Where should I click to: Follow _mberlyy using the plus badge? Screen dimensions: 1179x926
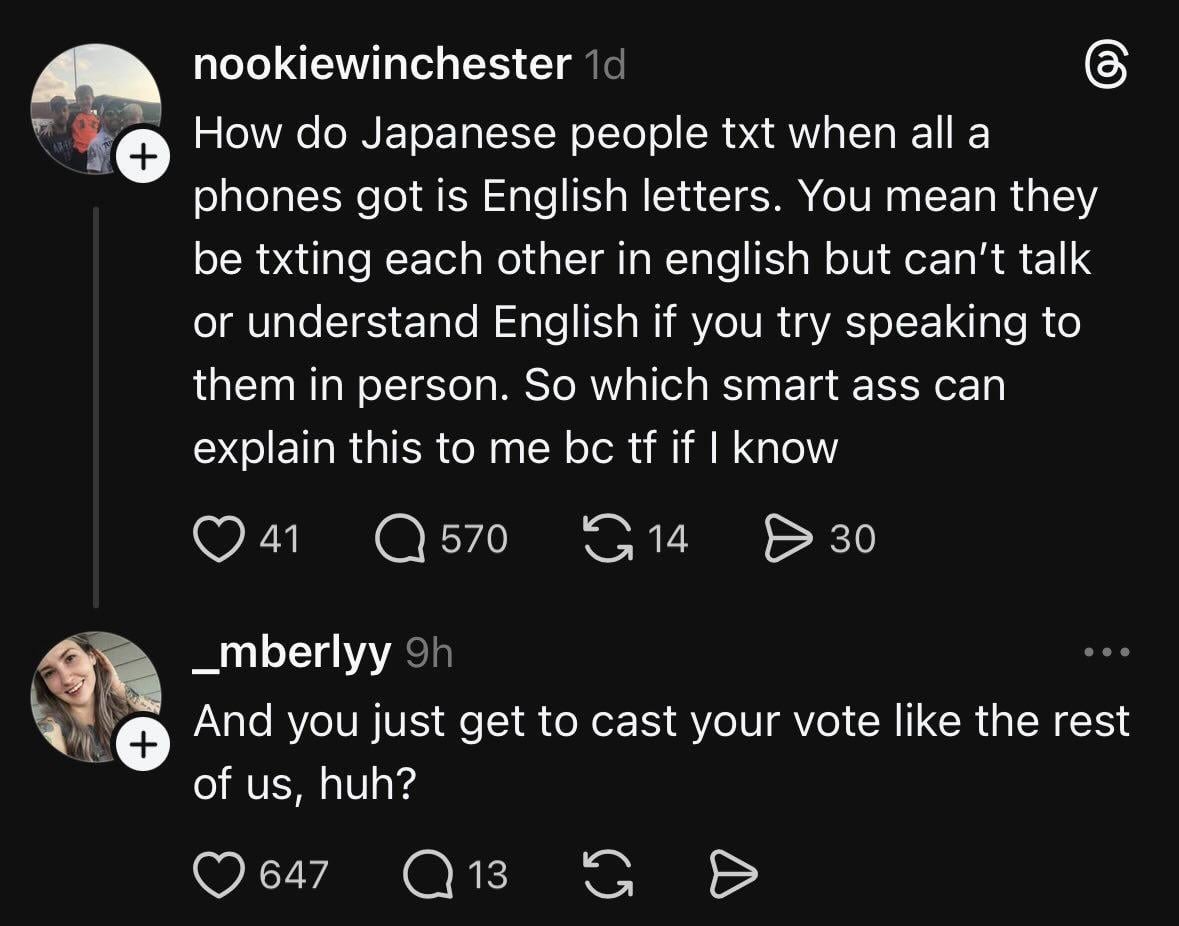[x=142, y=745]
